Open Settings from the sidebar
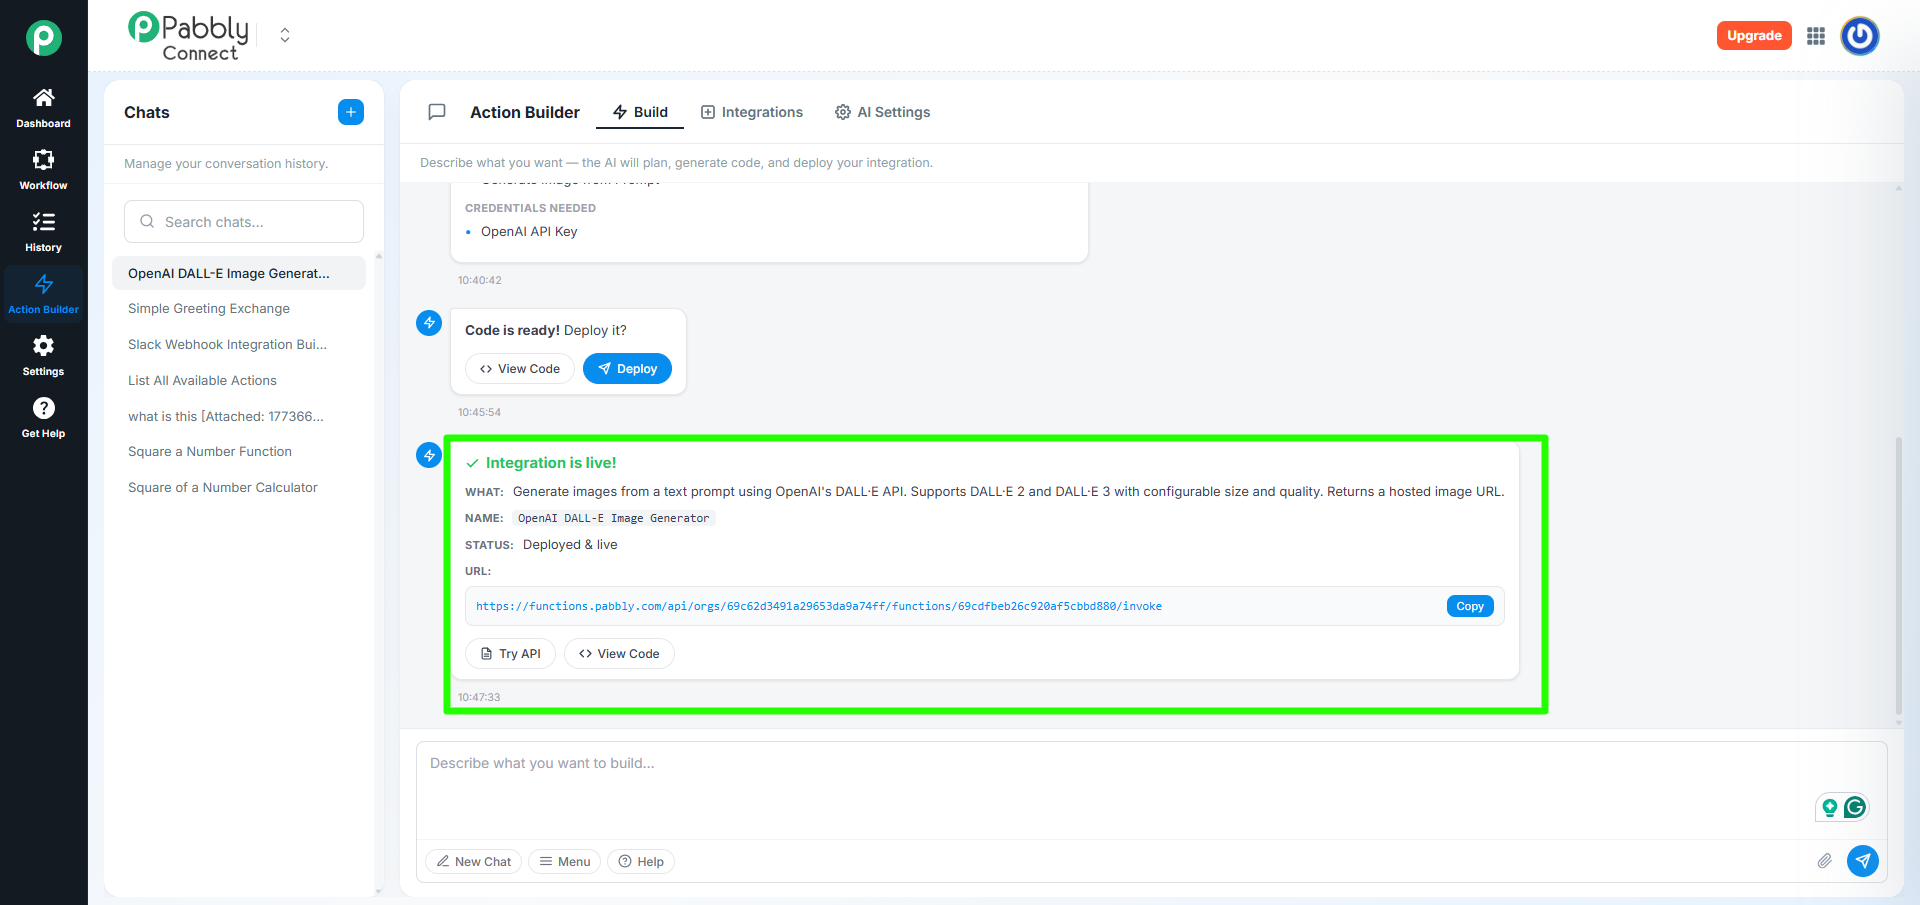1920x905 pixels. (x=43, y=356)
